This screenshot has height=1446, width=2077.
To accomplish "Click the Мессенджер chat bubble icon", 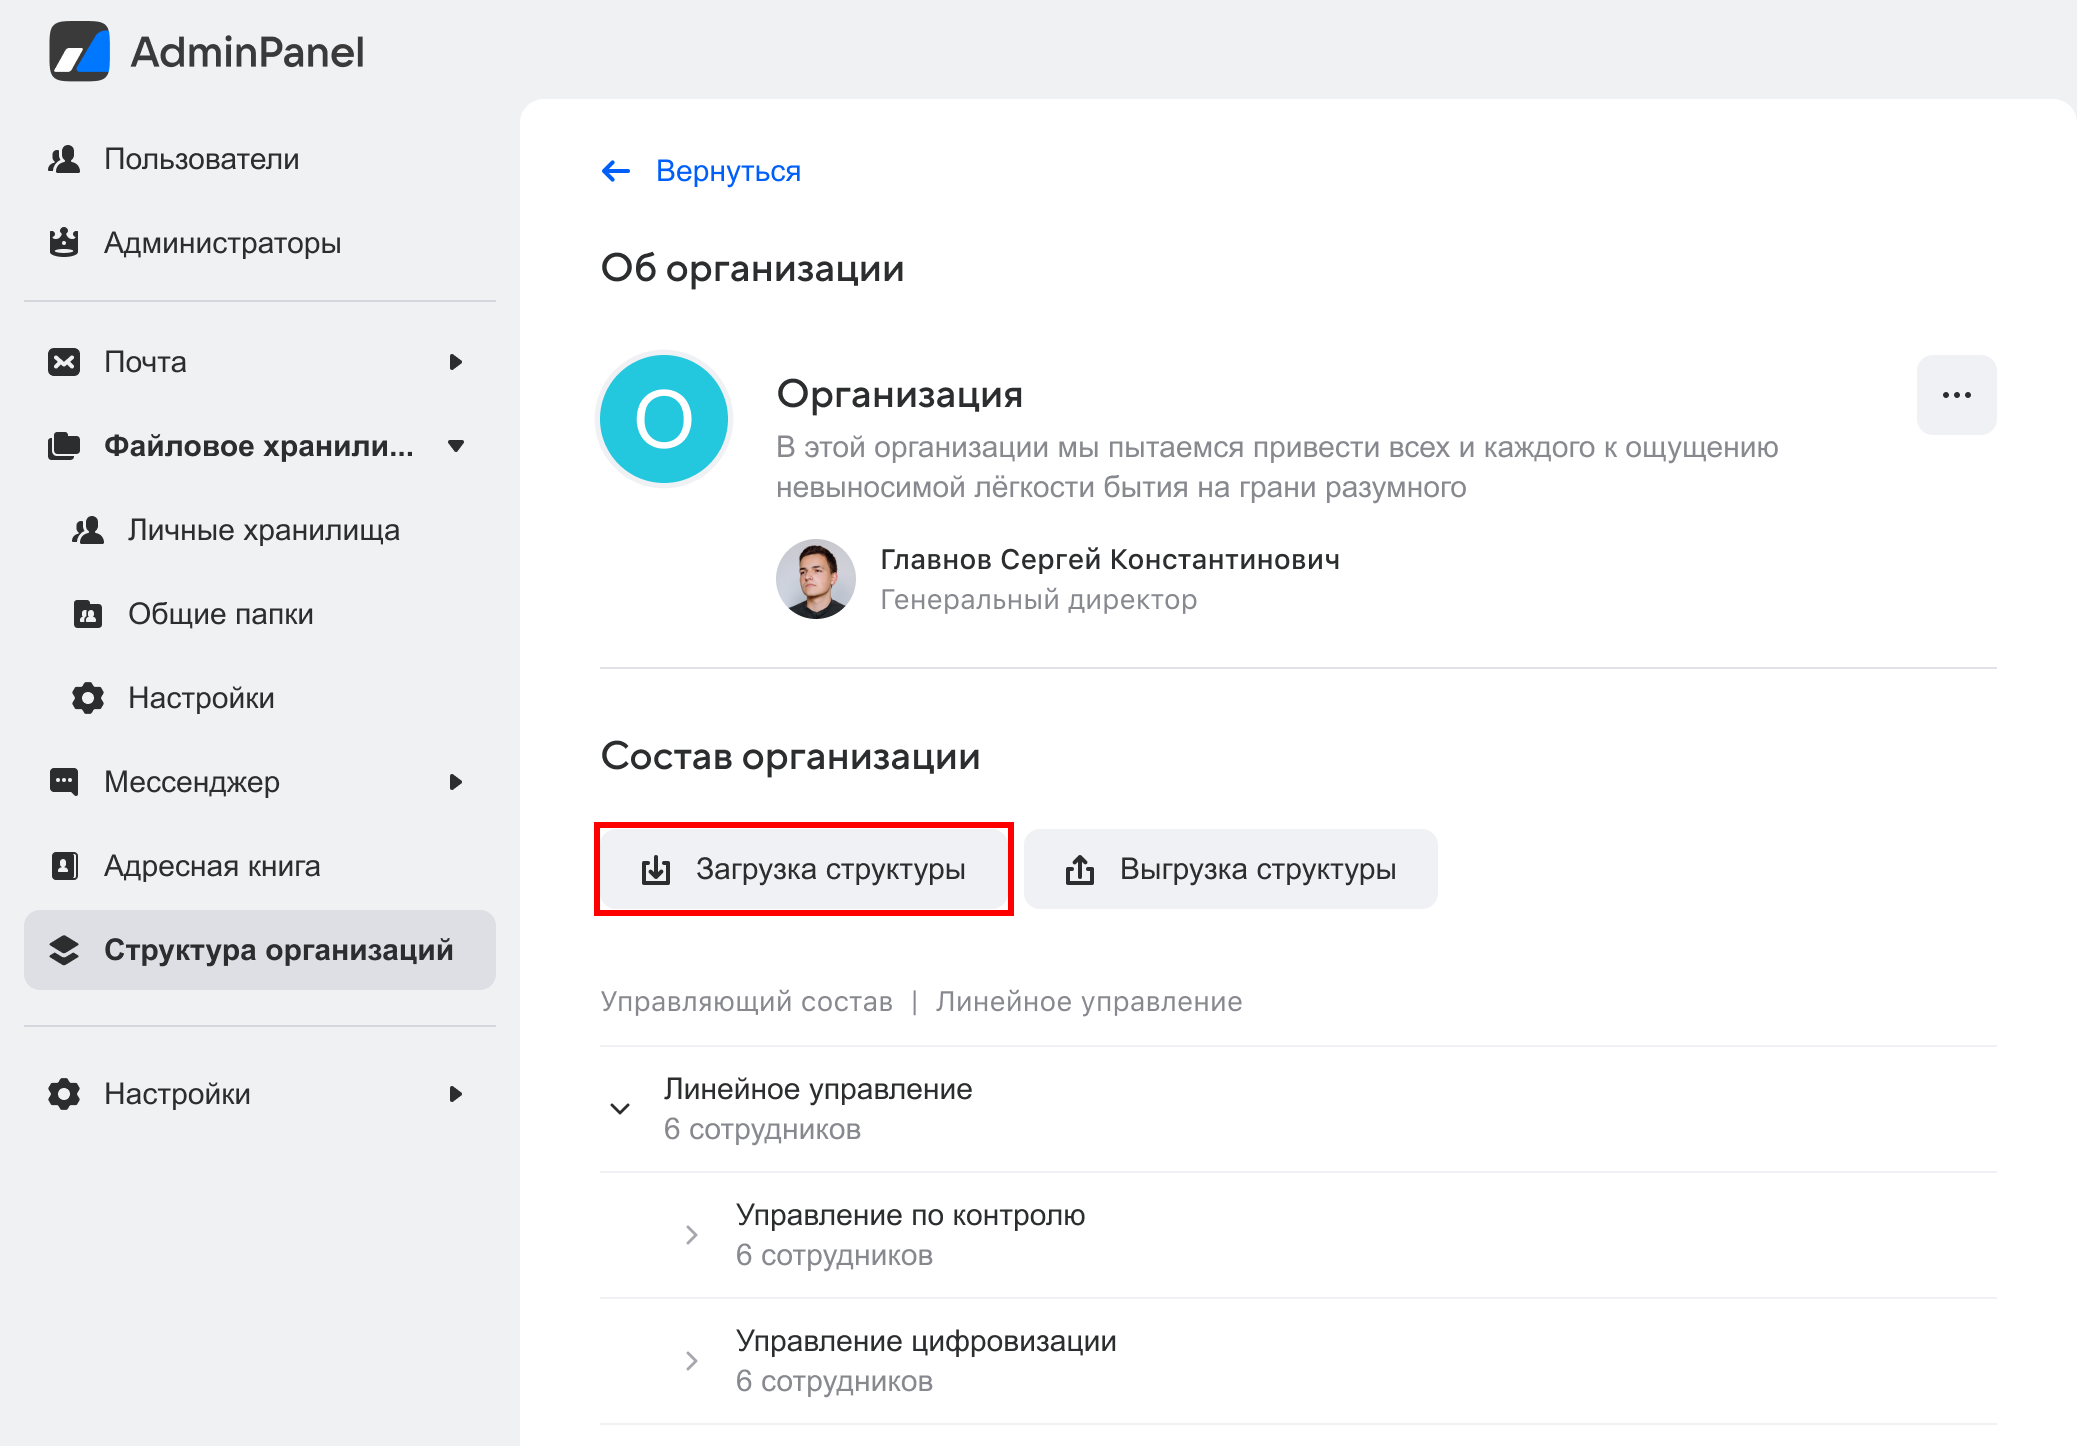I will tap(64, 781).
